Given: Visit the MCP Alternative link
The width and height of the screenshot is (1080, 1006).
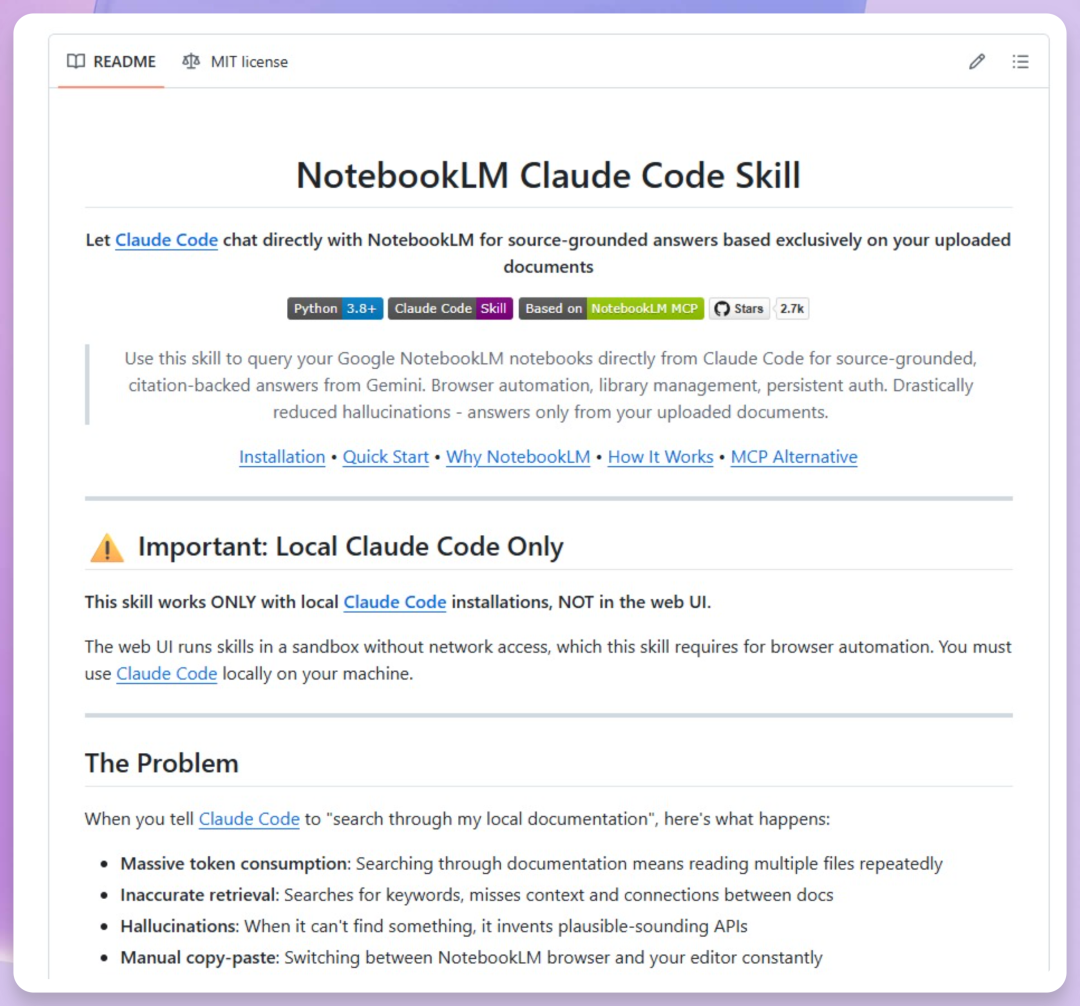Looking at the screenshot, I should (x=794, y=457).
